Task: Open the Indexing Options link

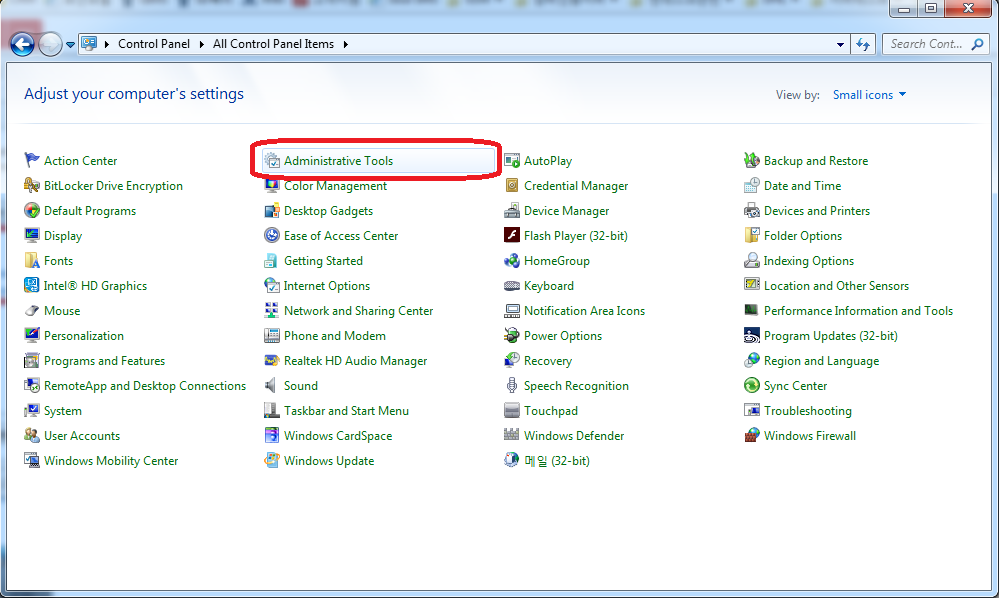Action: tap(809, 261)
